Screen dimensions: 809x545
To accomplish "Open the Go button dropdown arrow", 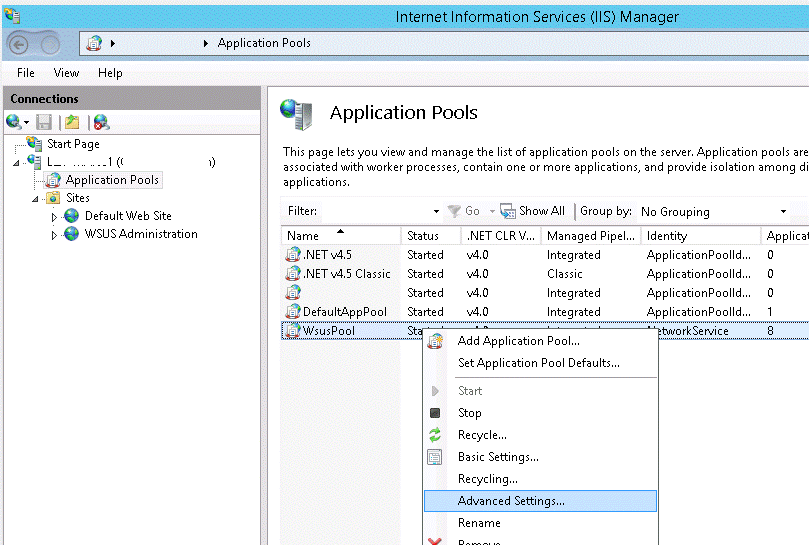I will pos(492,211).
